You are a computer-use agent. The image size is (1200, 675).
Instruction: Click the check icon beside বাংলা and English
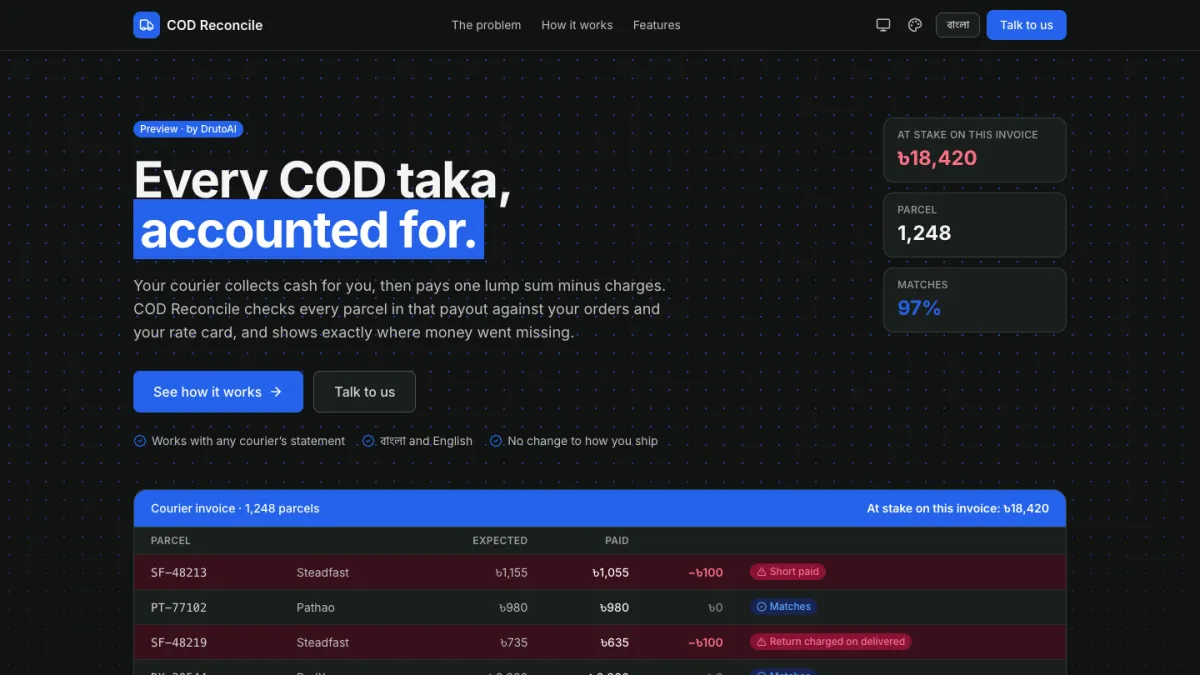pyautogui.click(x=368, y=441)
